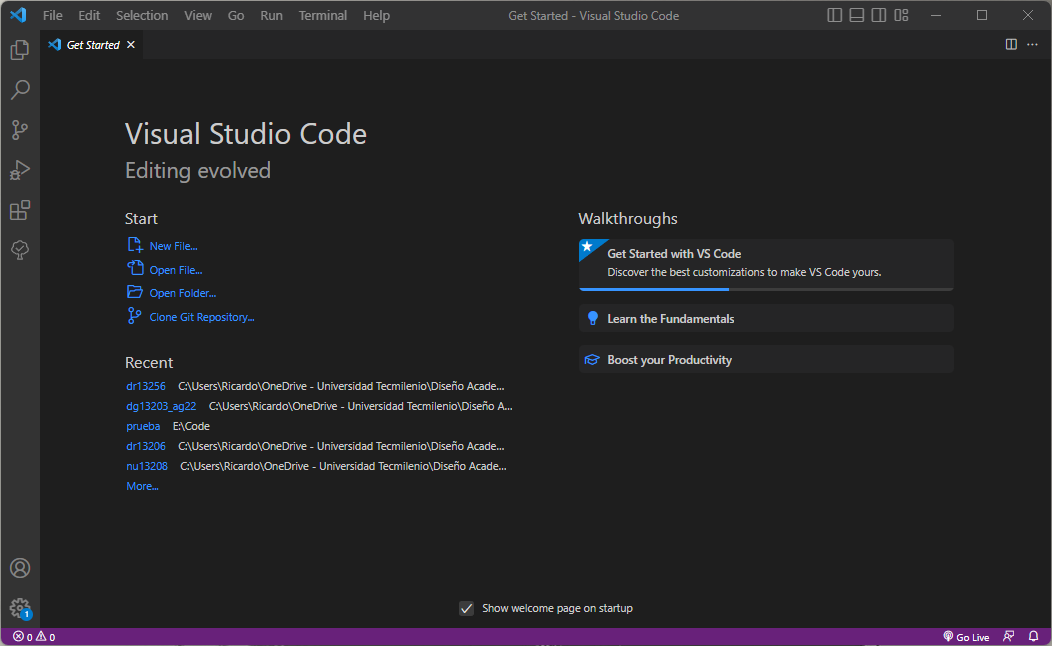The width and height of the screenshot is (1052, 646).
Task: Open the Go menu
Action: (236, 15)
